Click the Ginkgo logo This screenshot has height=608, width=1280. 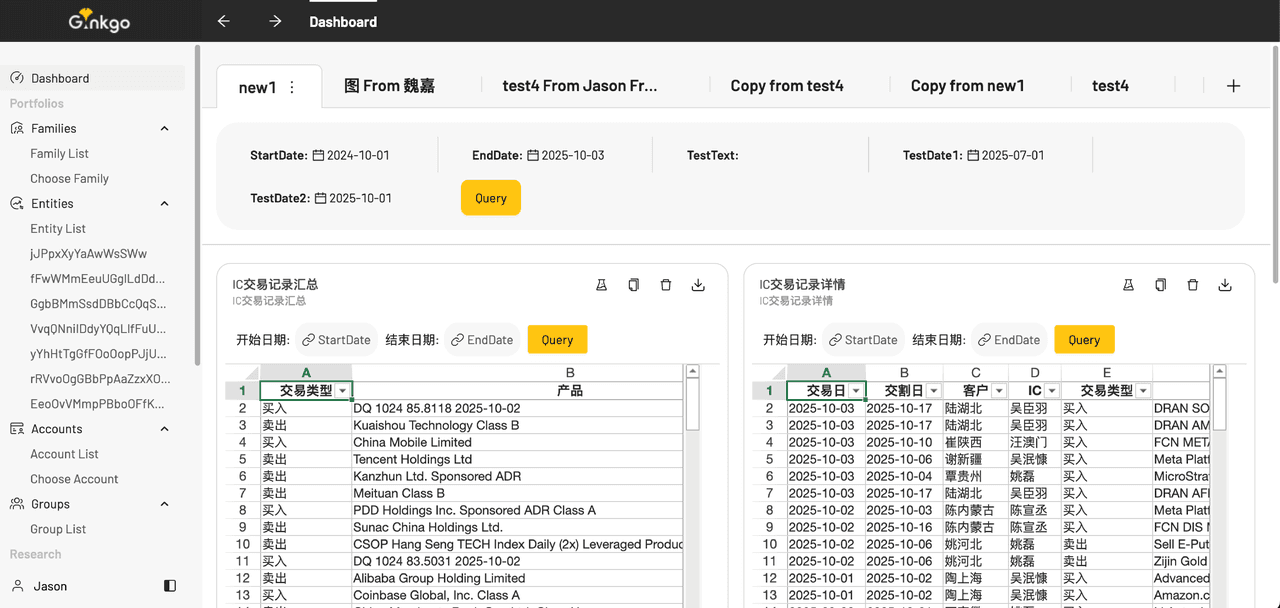point(99,21)
